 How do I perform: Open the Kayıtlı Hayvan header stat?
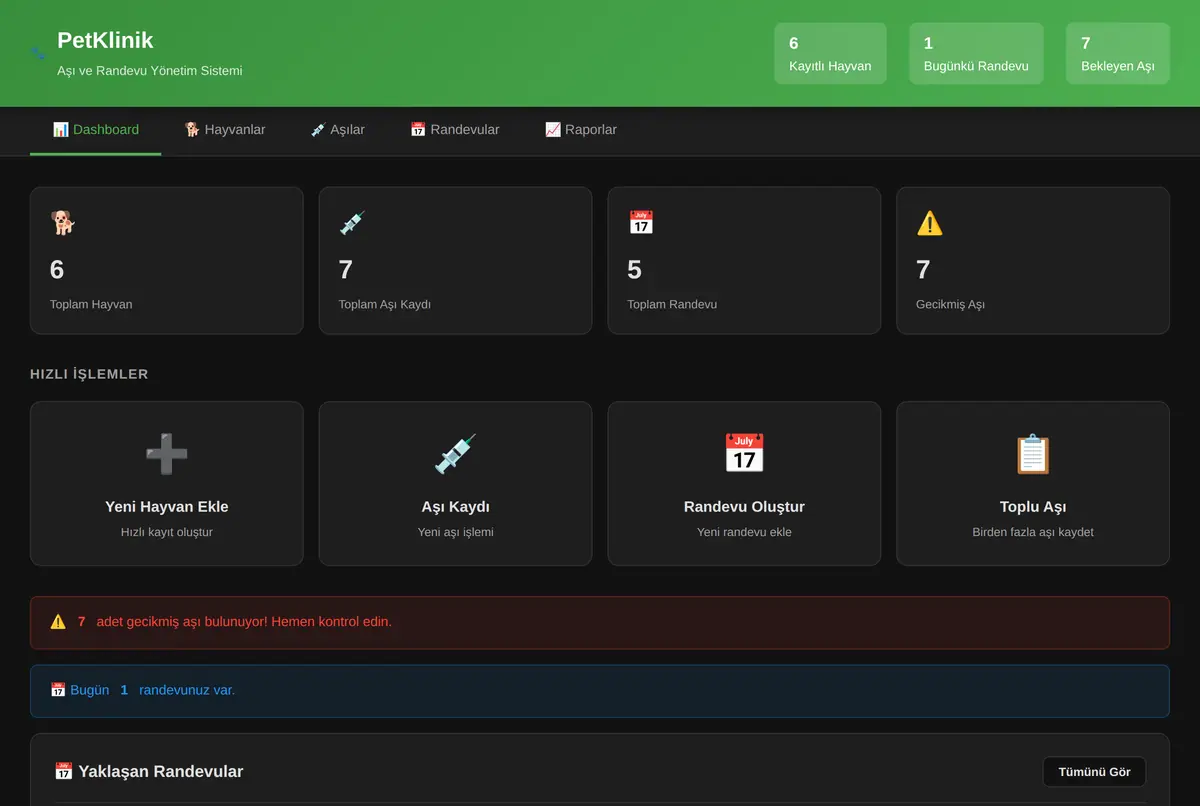[x=830, y=54]
